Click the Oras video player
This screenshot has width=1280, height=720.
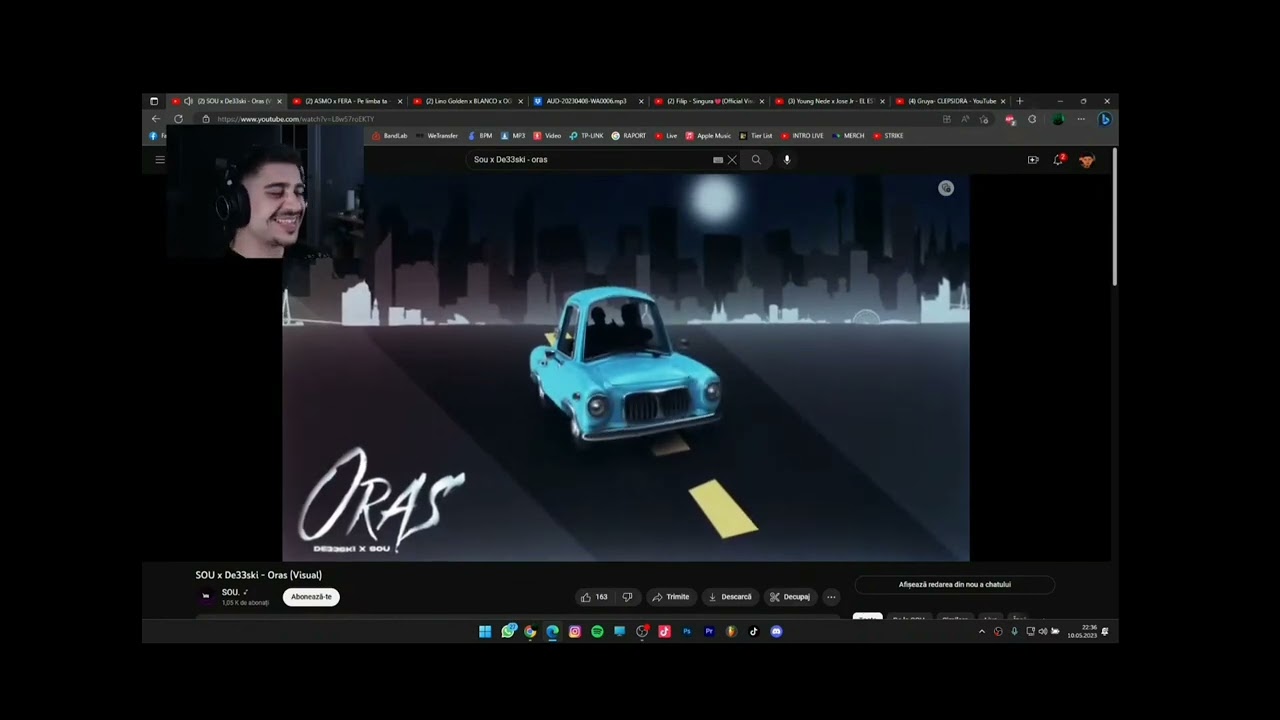(626, 368)
